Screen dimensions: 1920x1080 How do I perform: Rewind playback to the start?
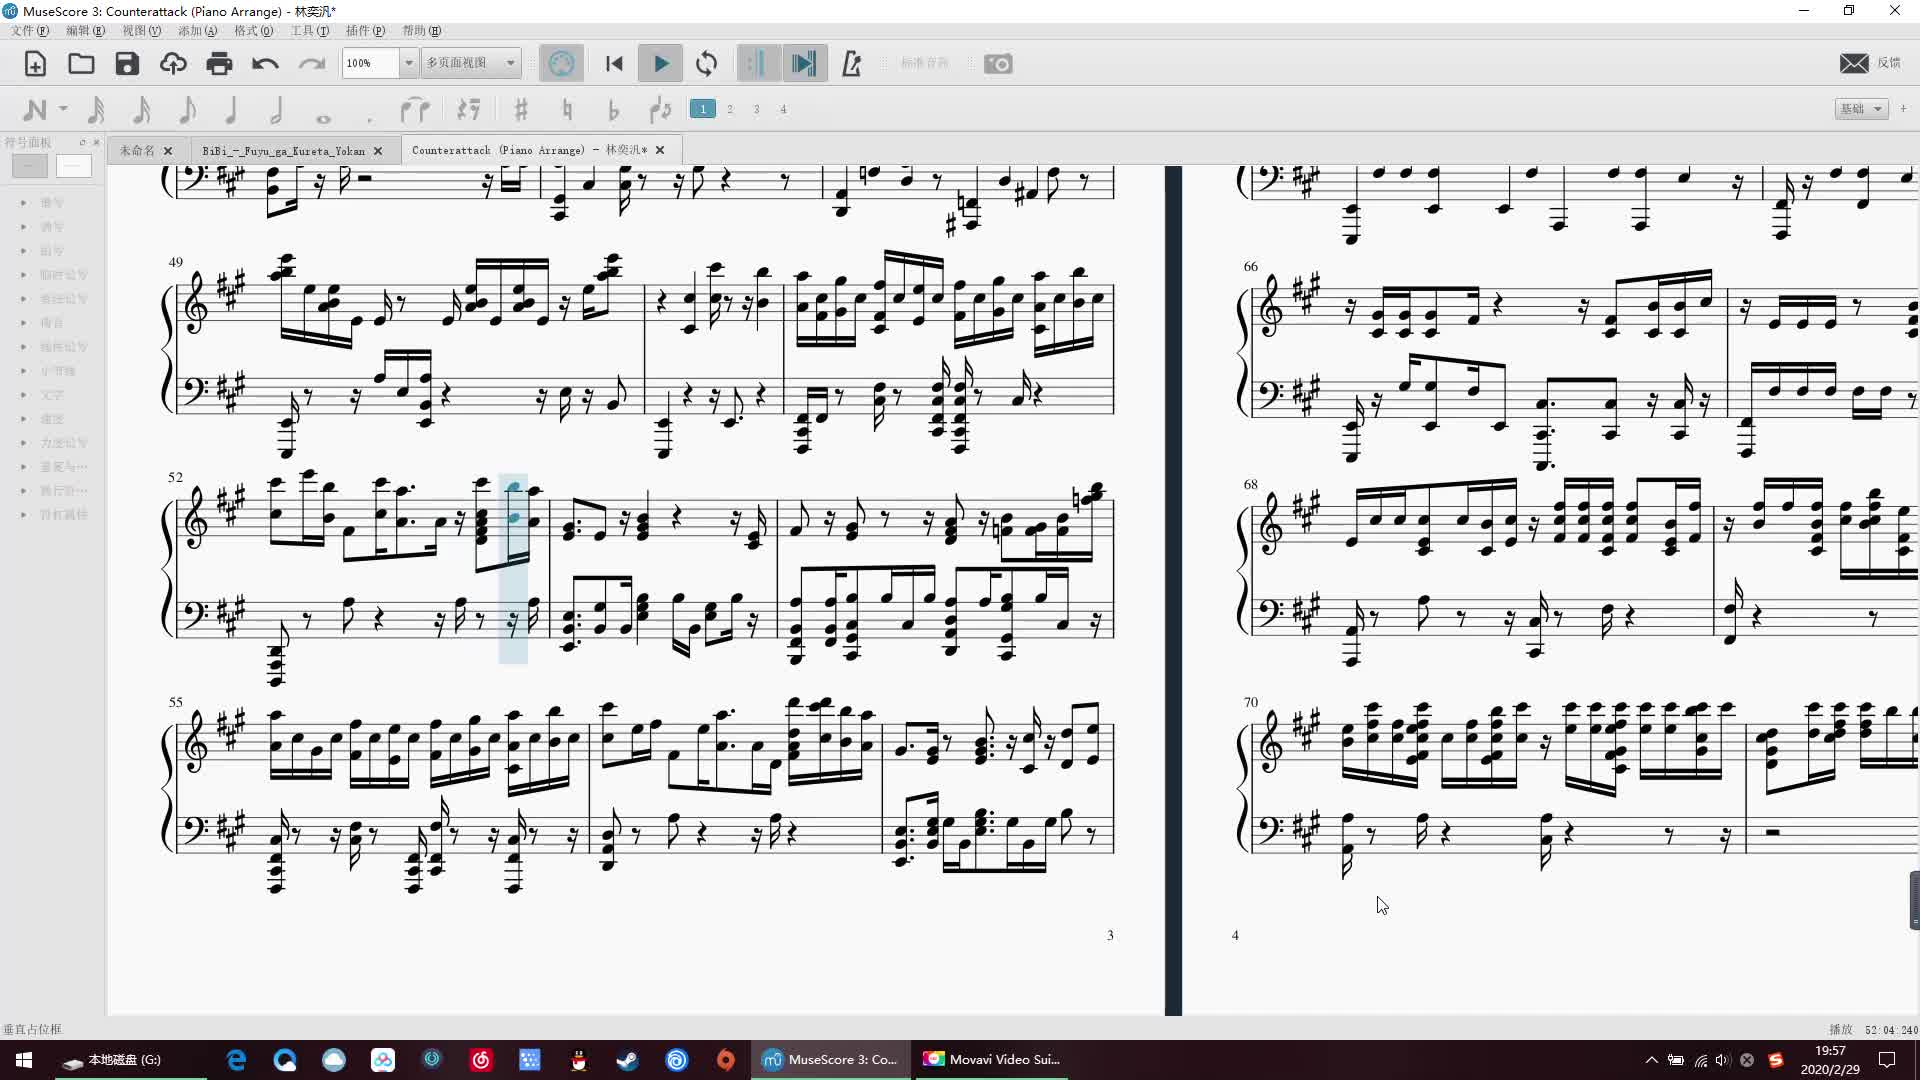pos(614,64)
